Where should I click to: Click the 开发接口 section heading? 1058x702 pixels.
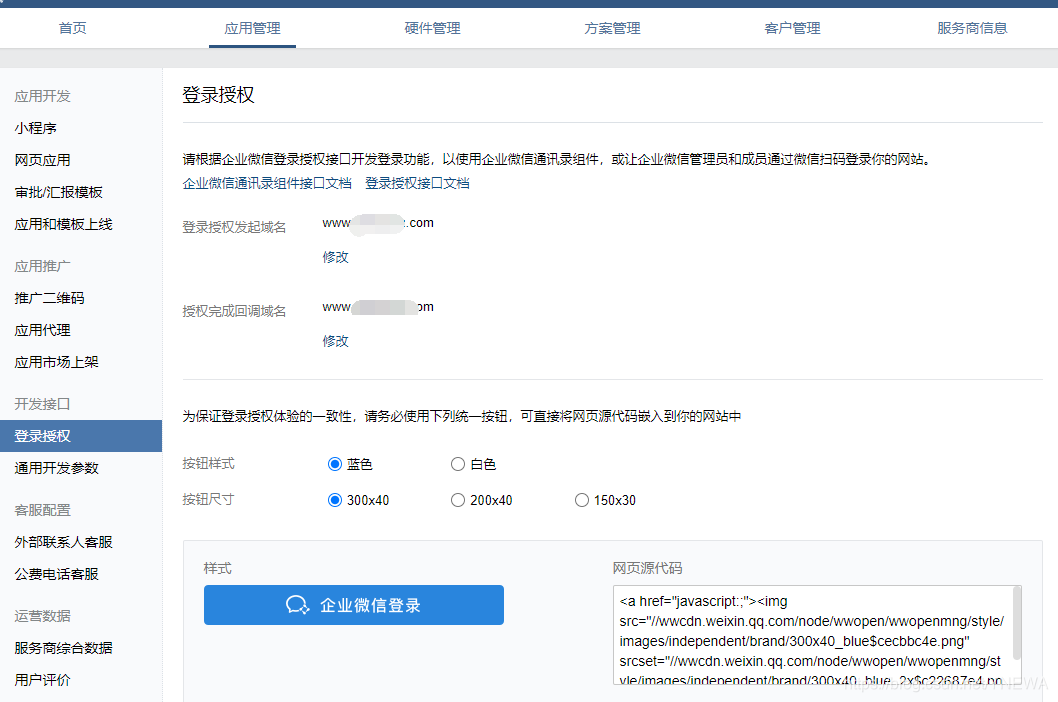[x=43, y=404]
